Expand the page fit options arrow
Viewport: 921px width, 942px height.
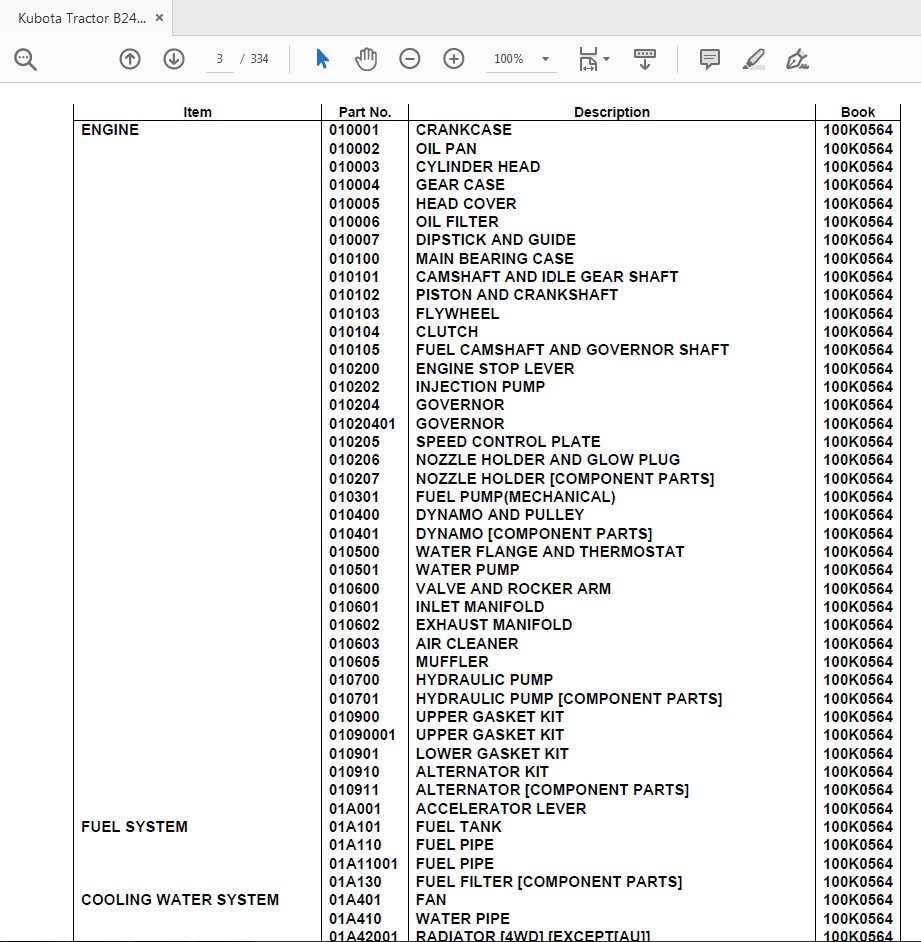[606, 59]
